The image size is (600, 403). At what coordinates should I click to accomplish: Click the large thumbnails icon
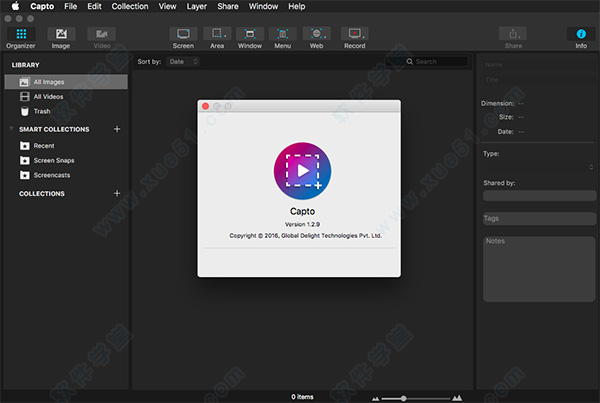457,398
